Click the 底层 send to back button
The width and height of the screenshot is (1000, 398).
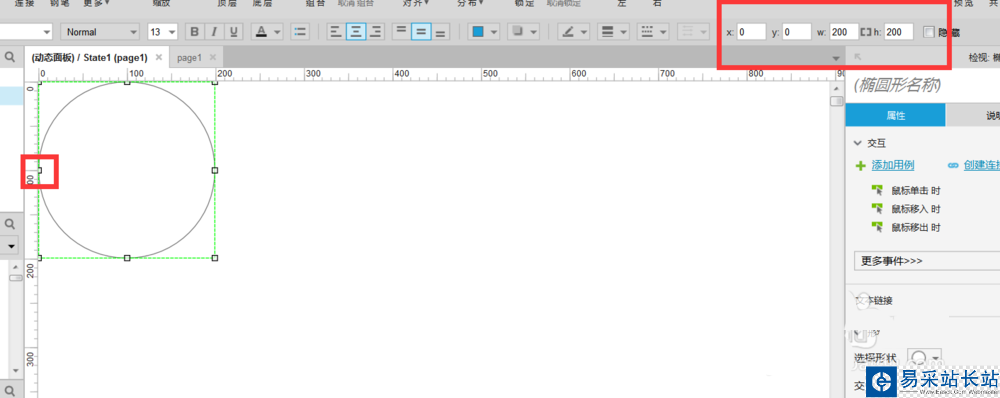click(x=262, y=3)
